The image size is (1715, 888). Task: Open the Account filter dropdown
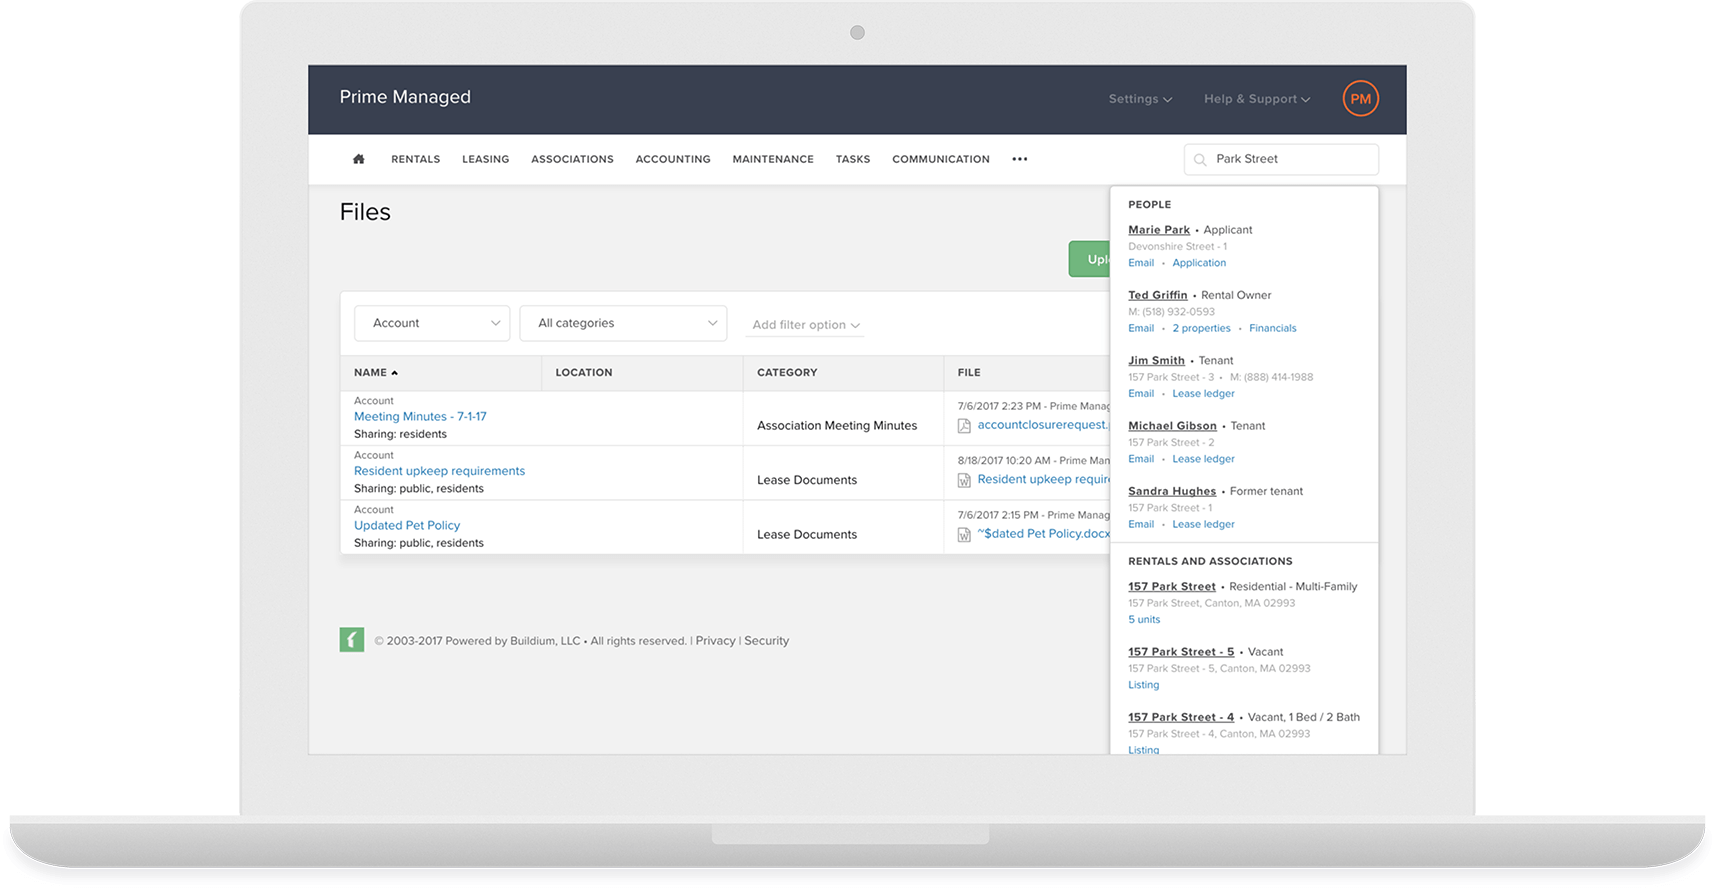pyautogui.click(x=432, y=323)
